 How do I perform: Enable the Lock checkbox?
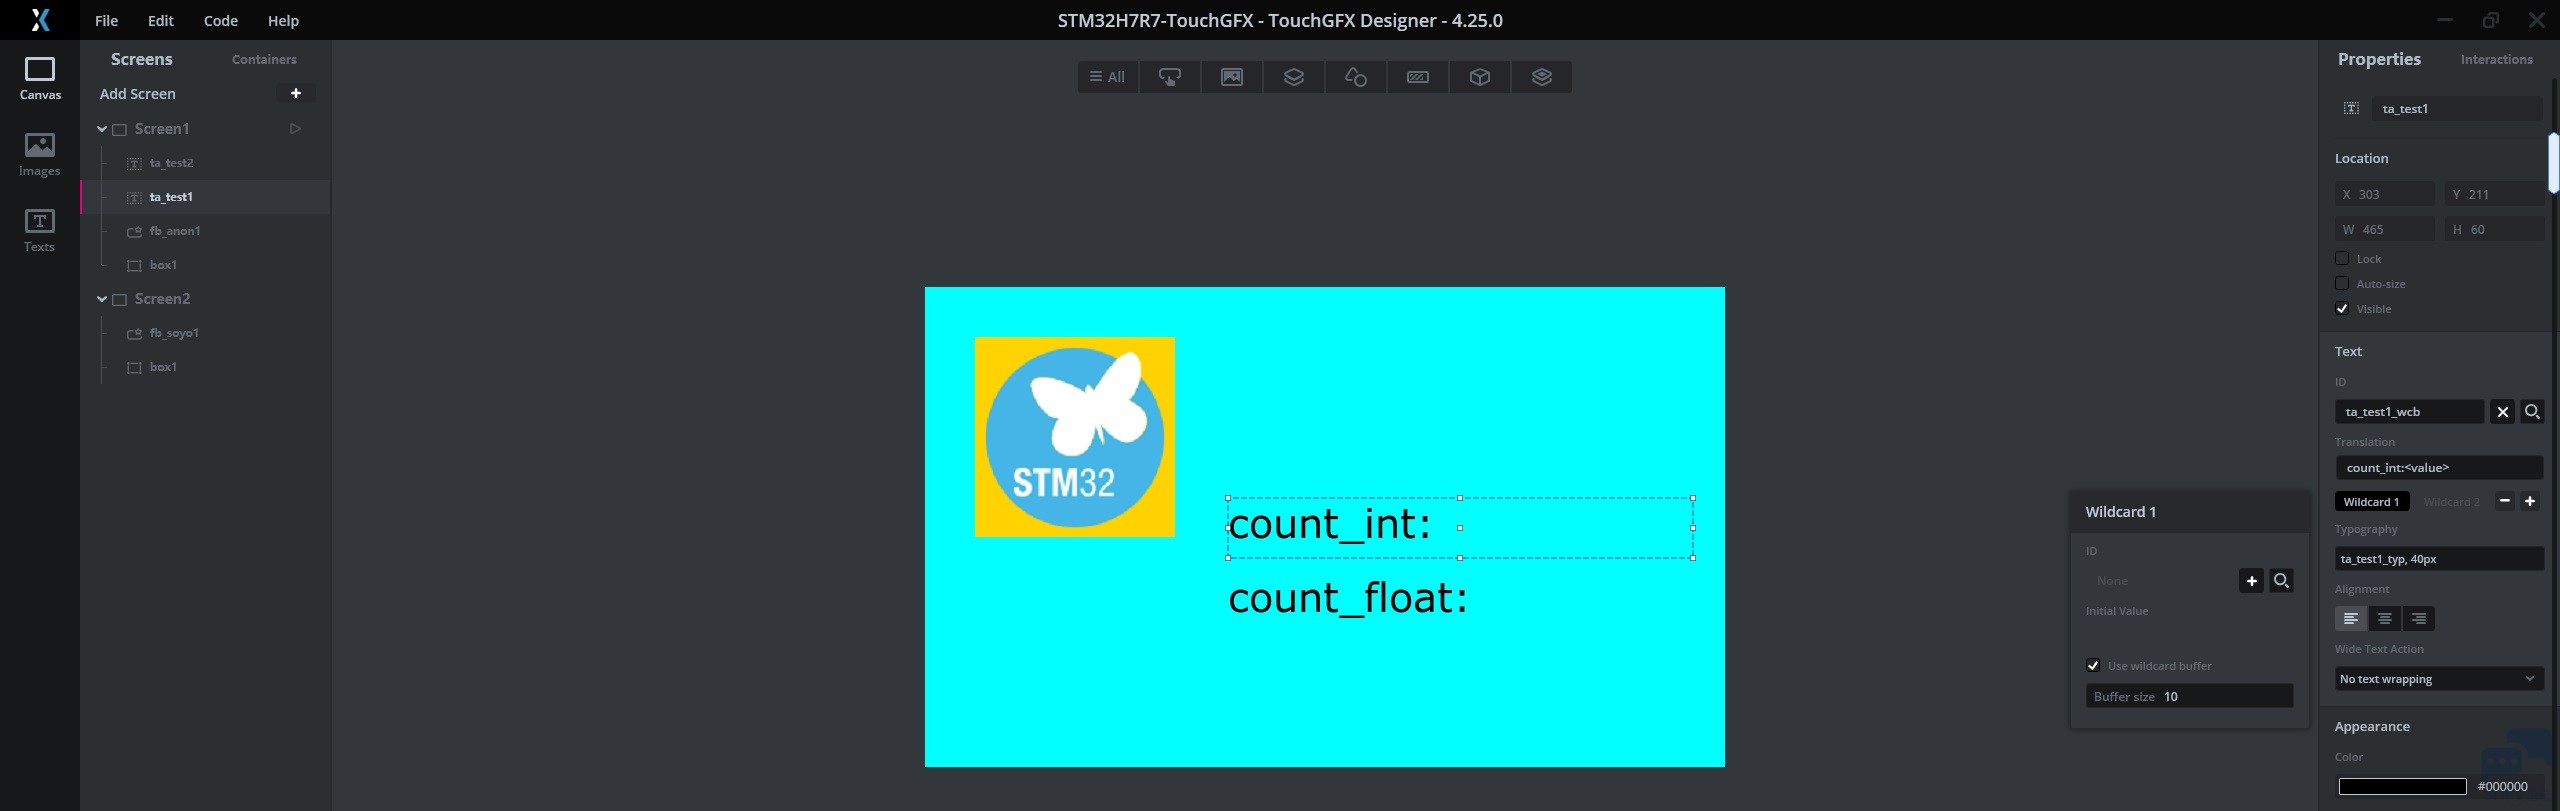click(2342, 259)
